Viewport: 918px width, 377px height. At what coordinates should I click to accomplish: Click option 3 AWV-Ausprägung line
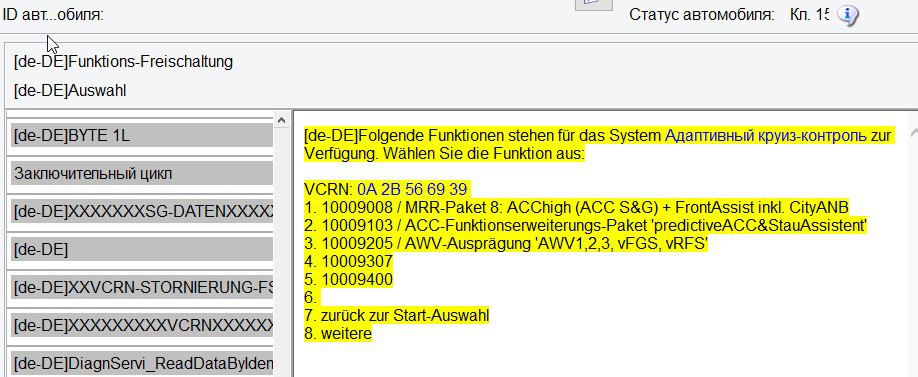point(506,244)
